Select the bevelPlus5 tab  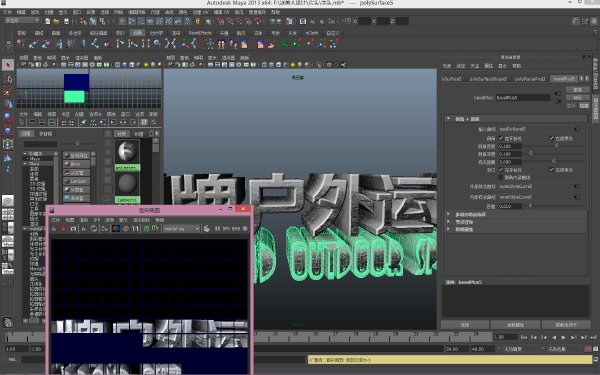(x=564, y=79)
